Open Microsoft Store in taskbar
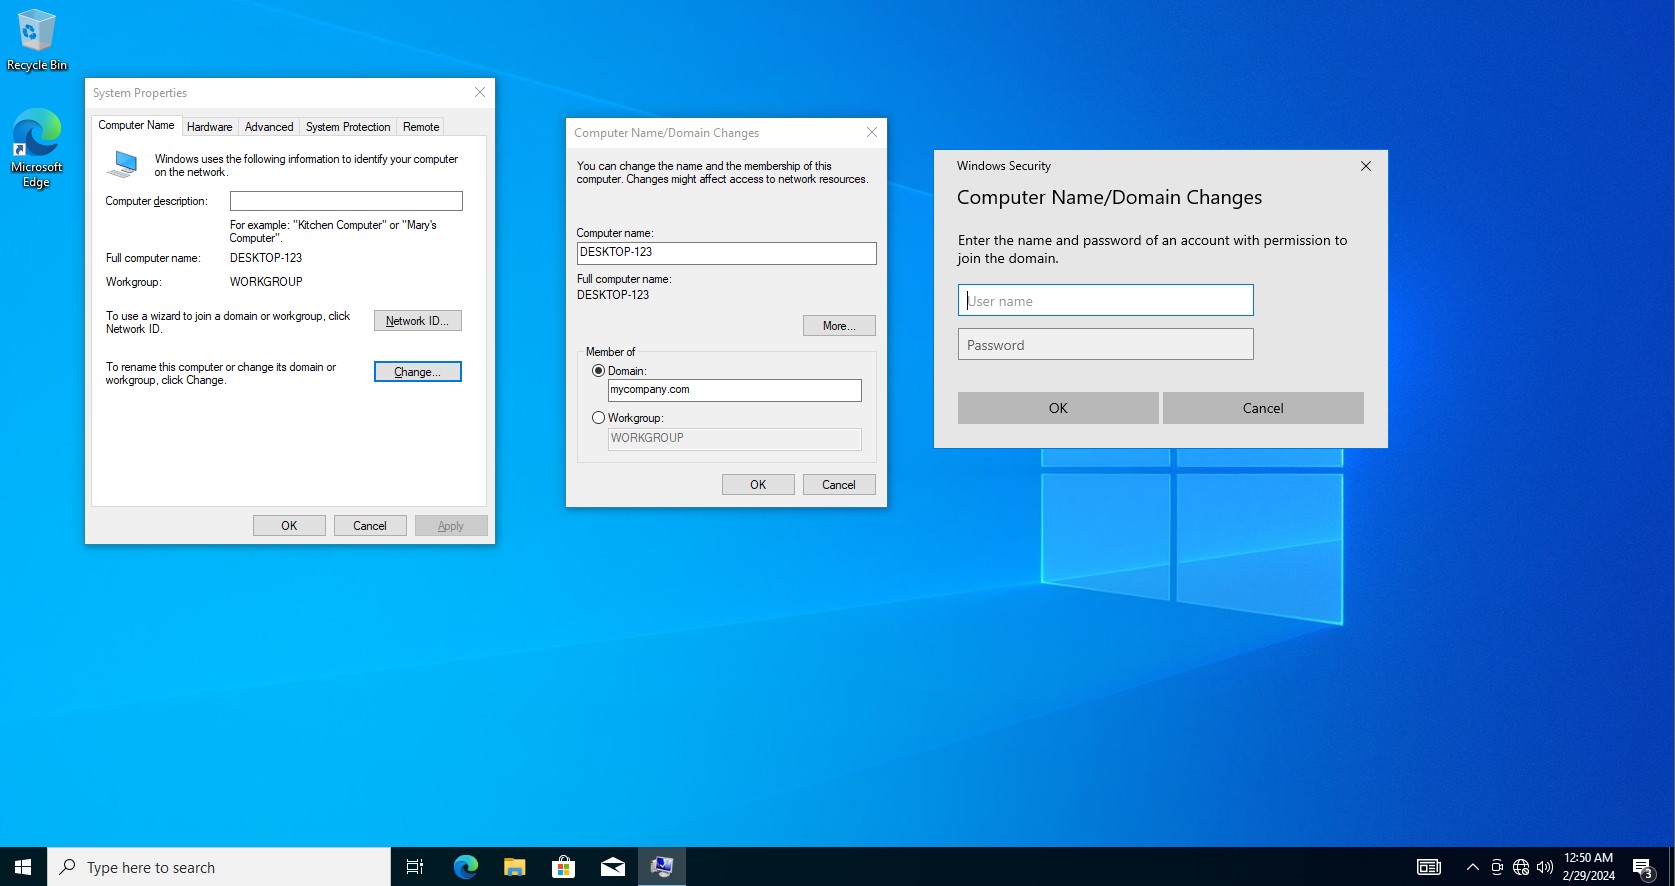The width and height of the screenshot is (1675, 886). (563, 867)
